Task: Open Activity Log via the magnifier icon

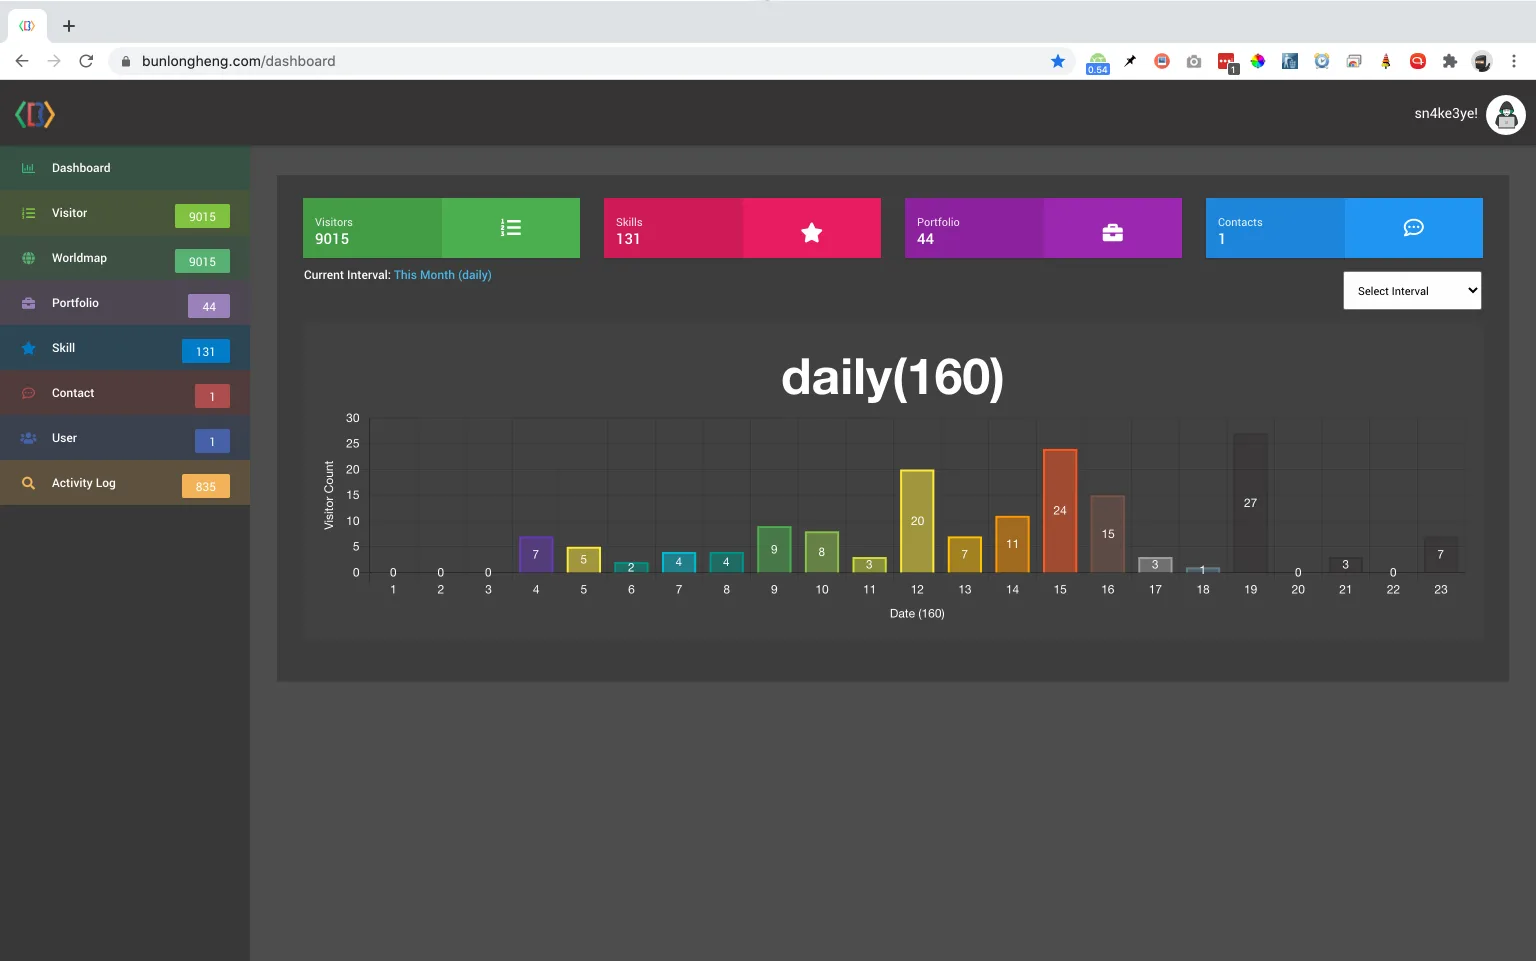Action: [28, 482]
